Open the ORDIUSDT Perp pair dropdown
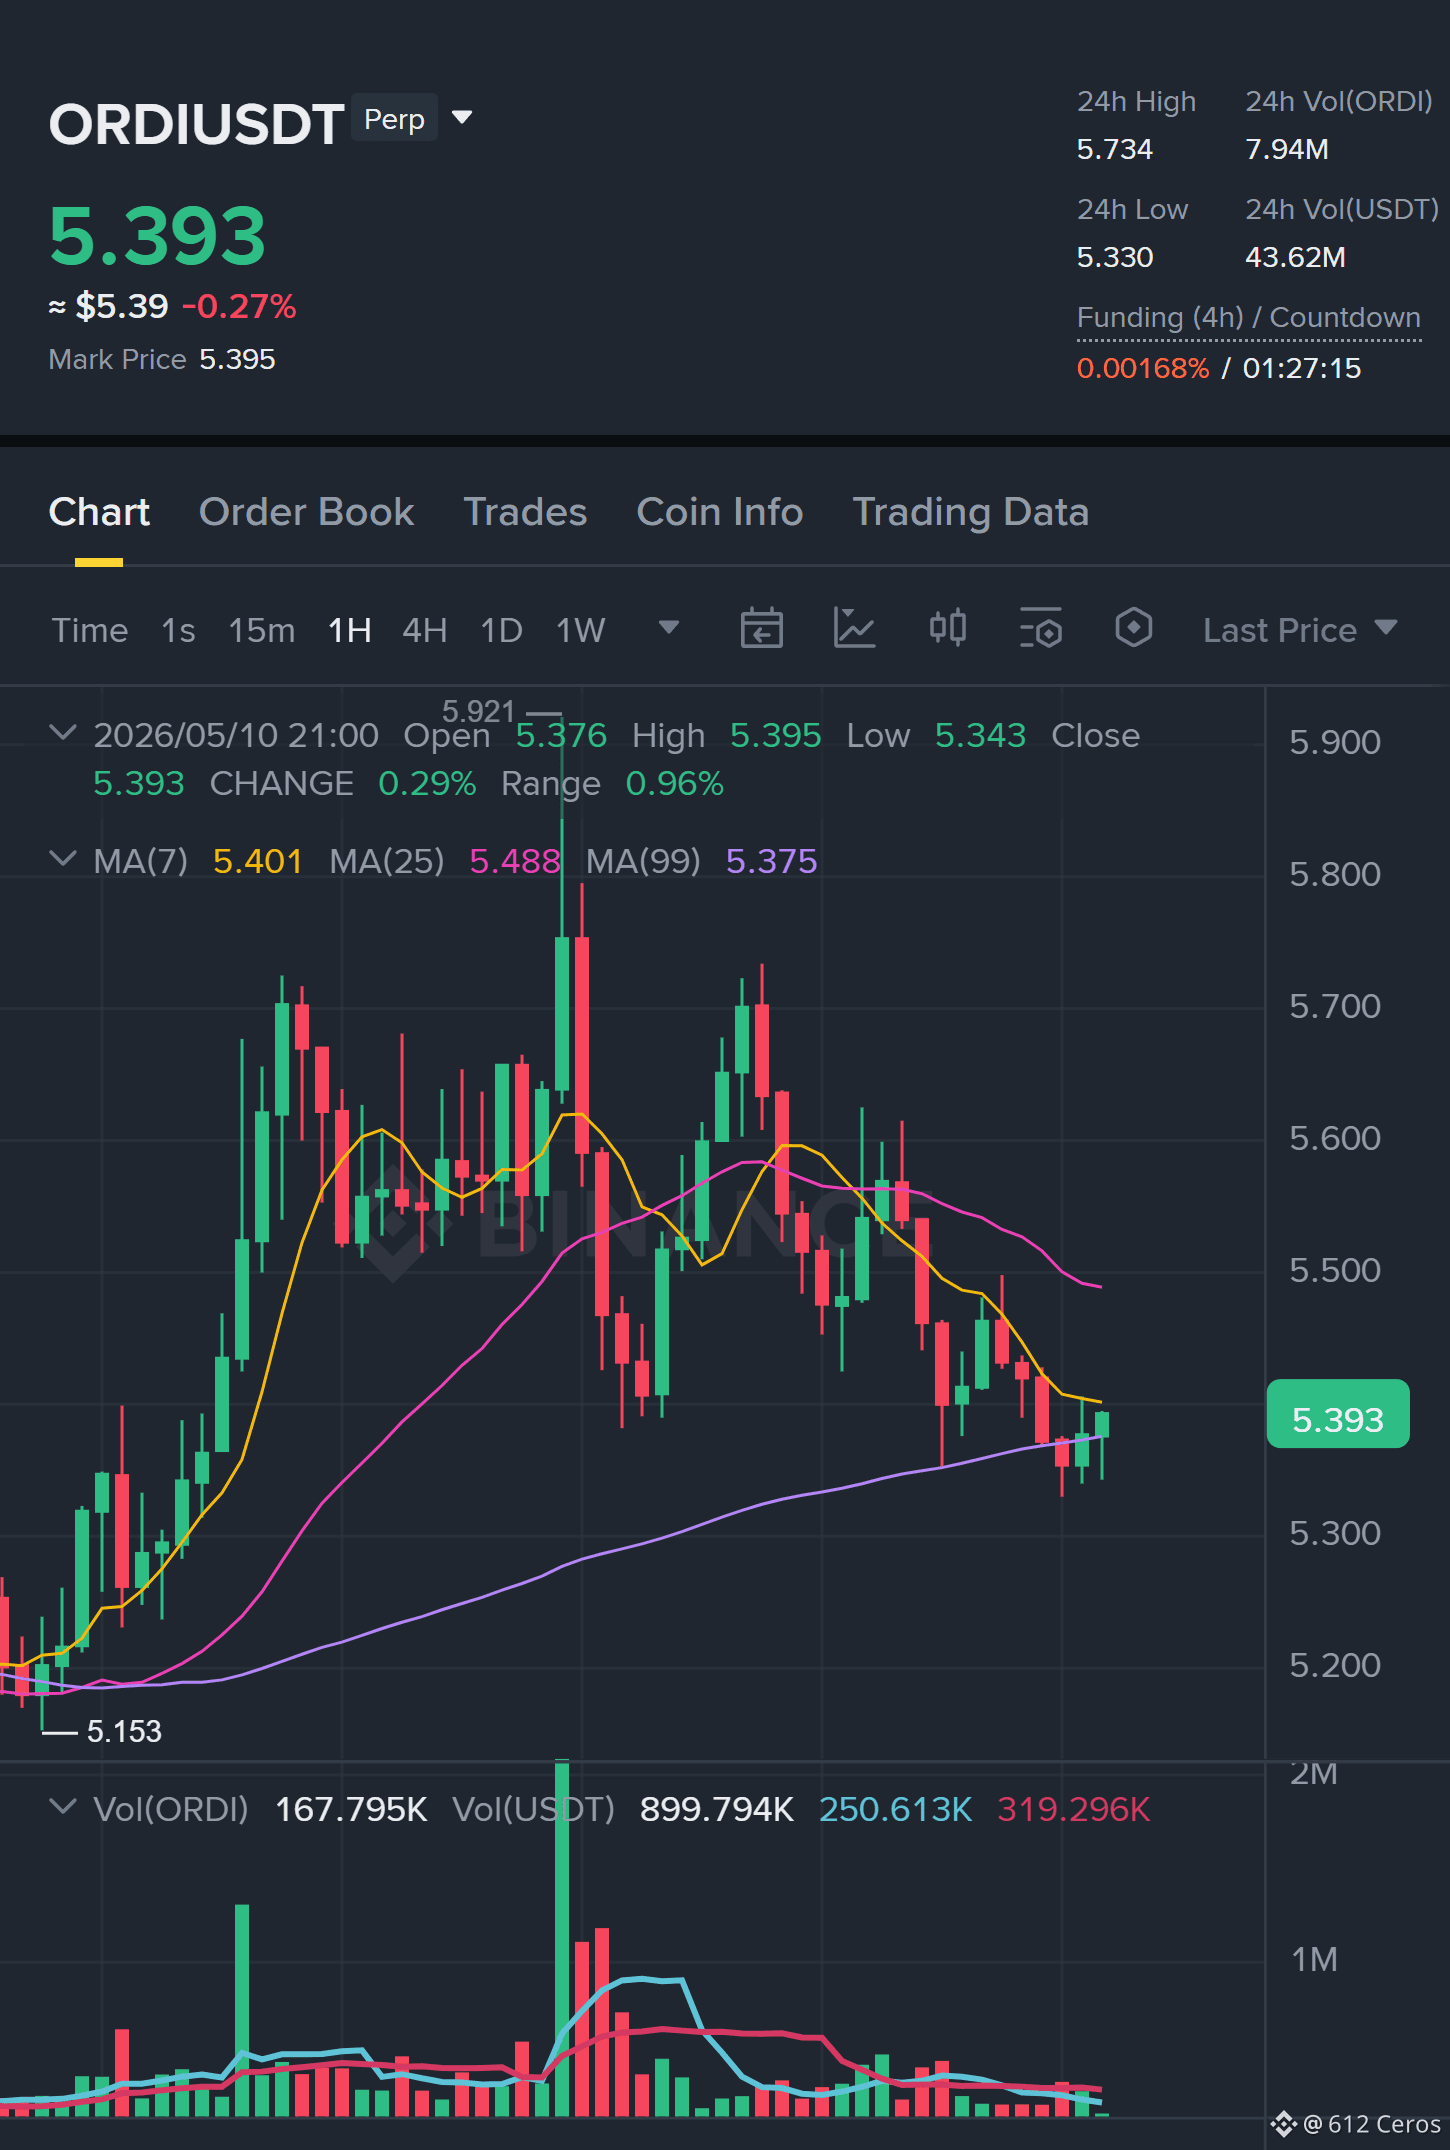 [x=461, y=118]
